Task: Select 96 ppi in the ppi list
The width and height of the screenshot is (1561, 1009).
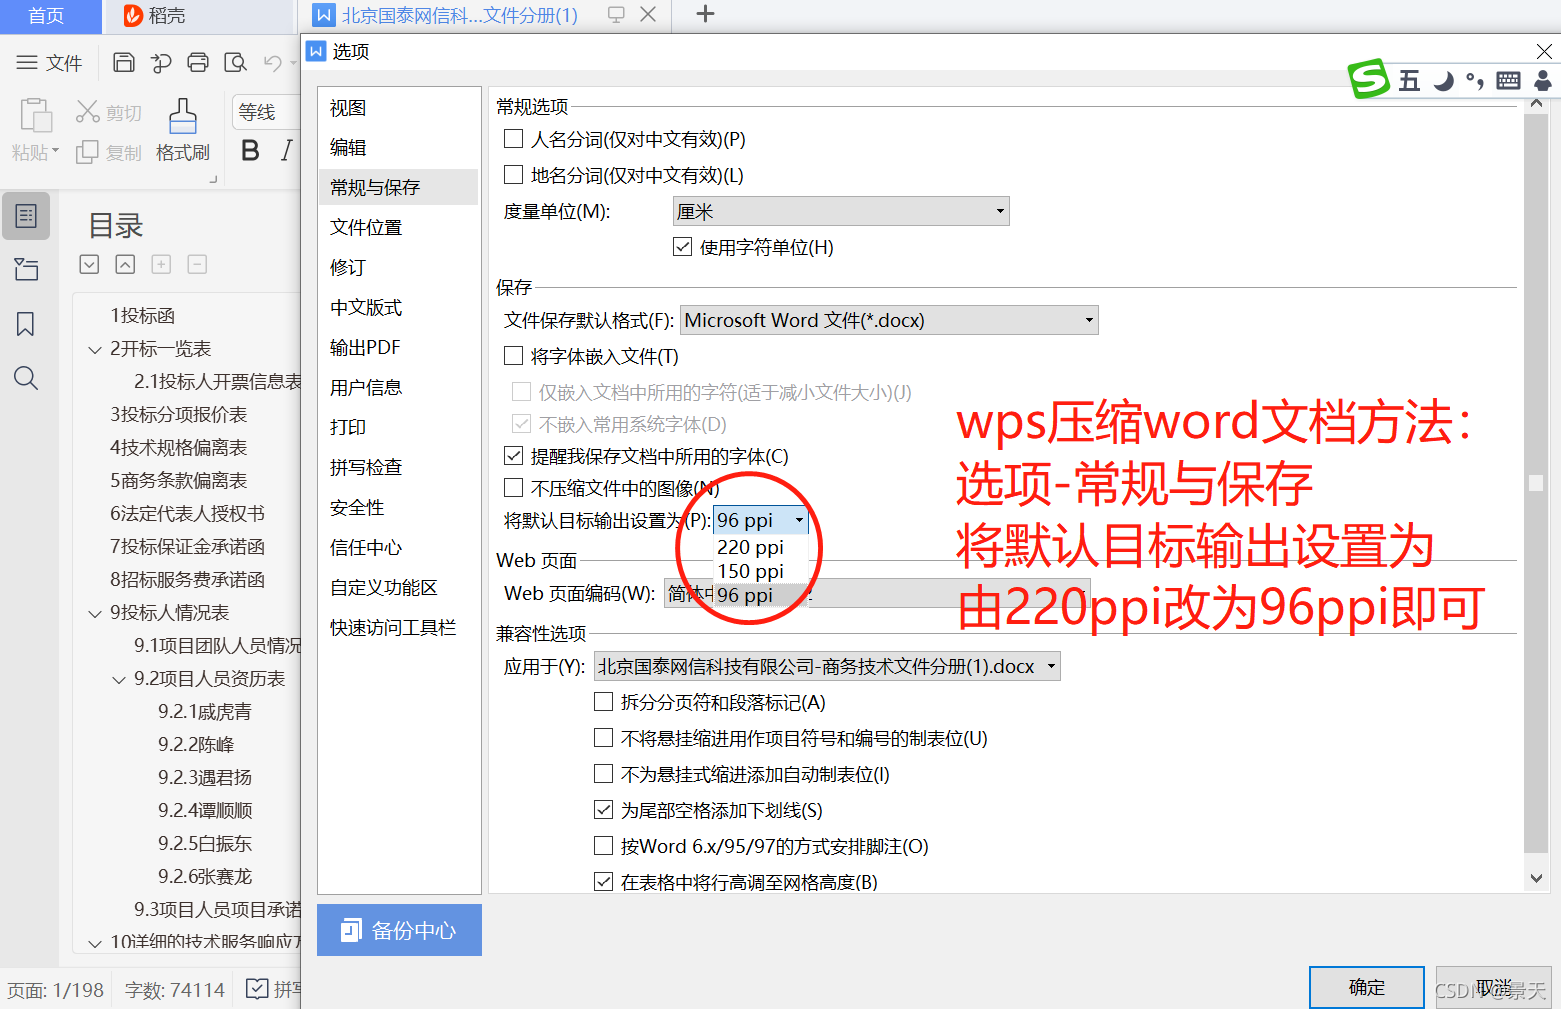Action: click(761, 595)
